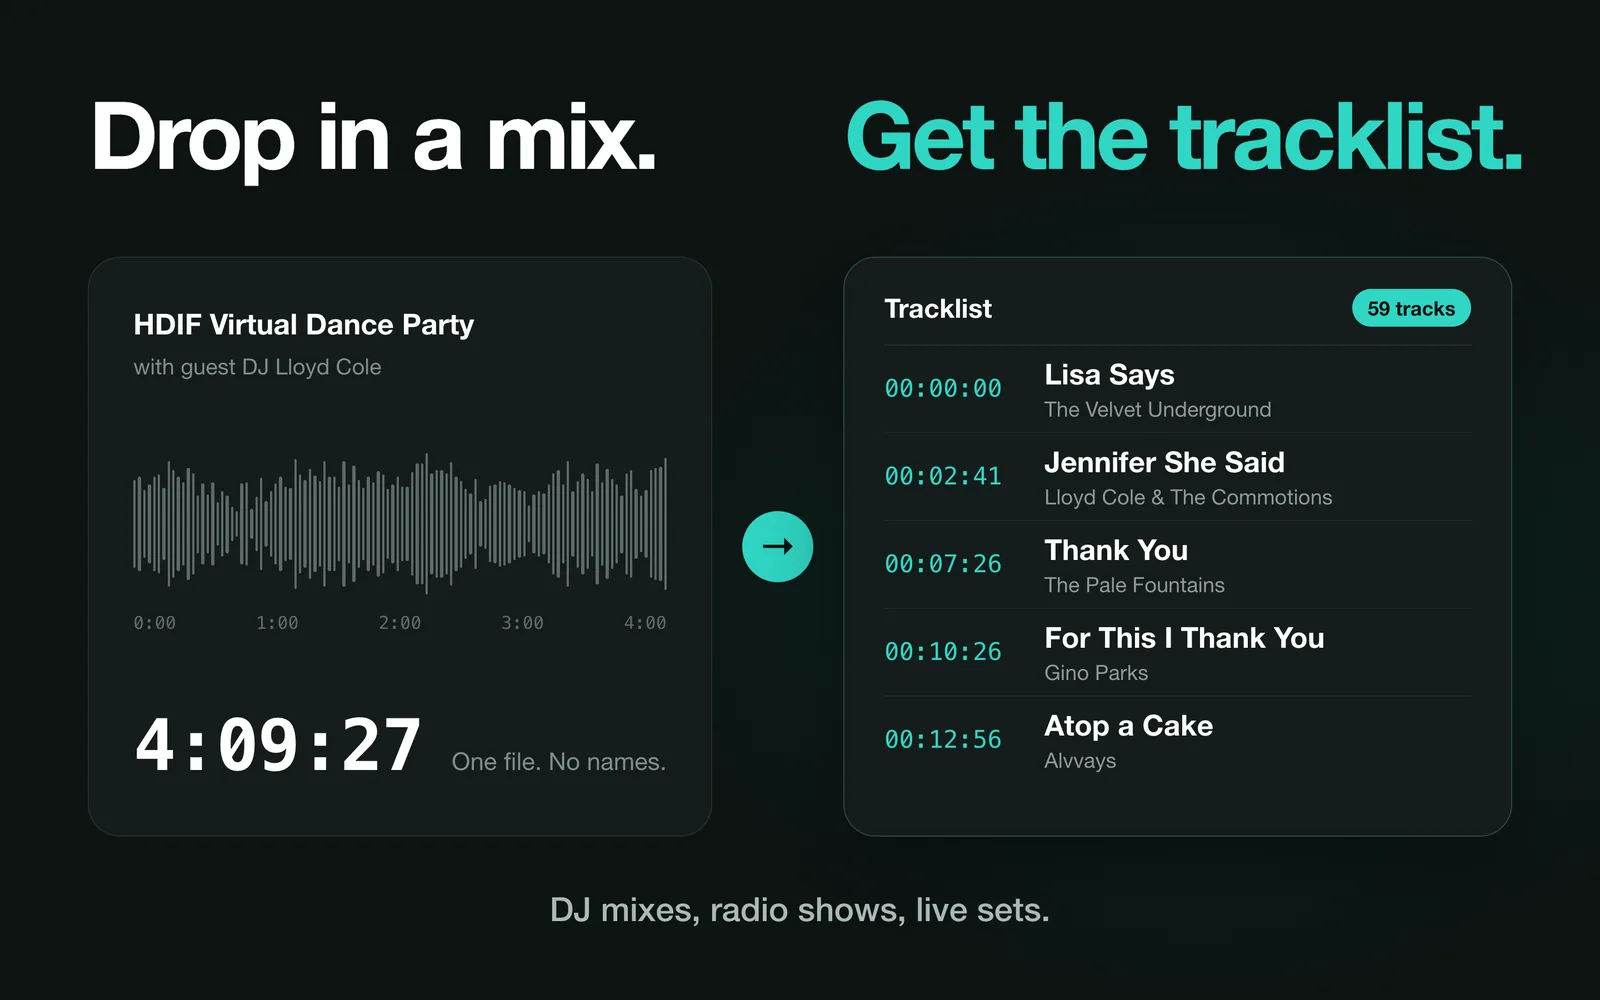Choose the For This I Thank You track
Image resolution: width=1600 pixels, height=1000 pixels.
coord(1184,638)
